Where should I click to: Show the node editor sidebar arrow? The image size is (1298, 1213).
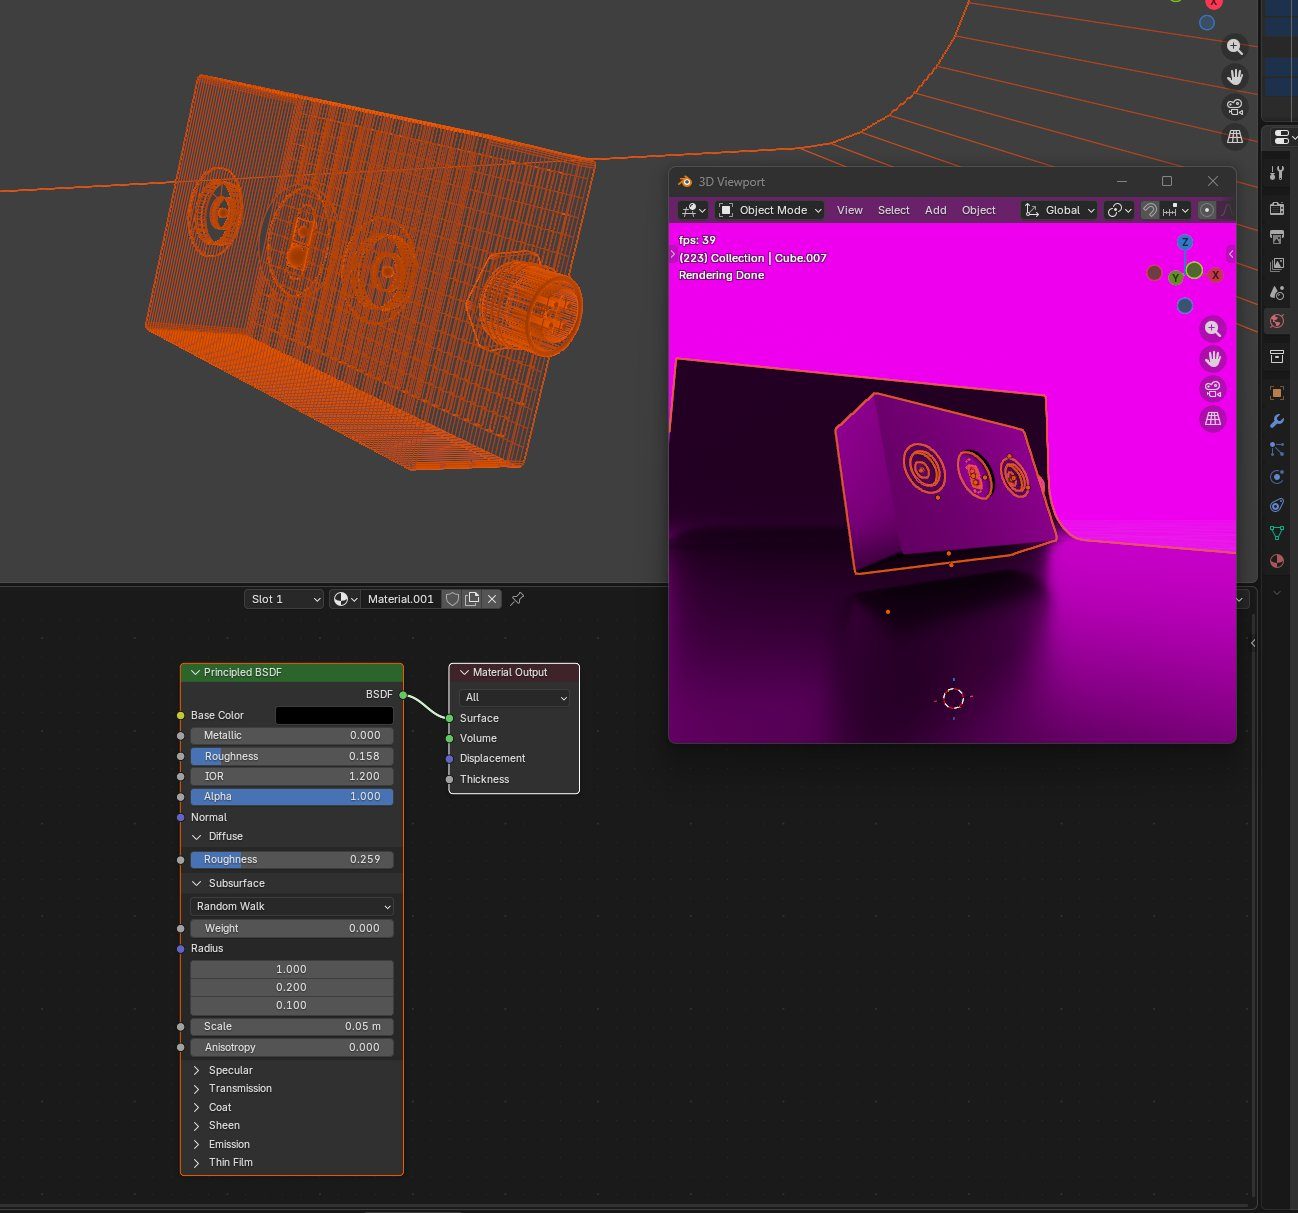pos(1253,643)
